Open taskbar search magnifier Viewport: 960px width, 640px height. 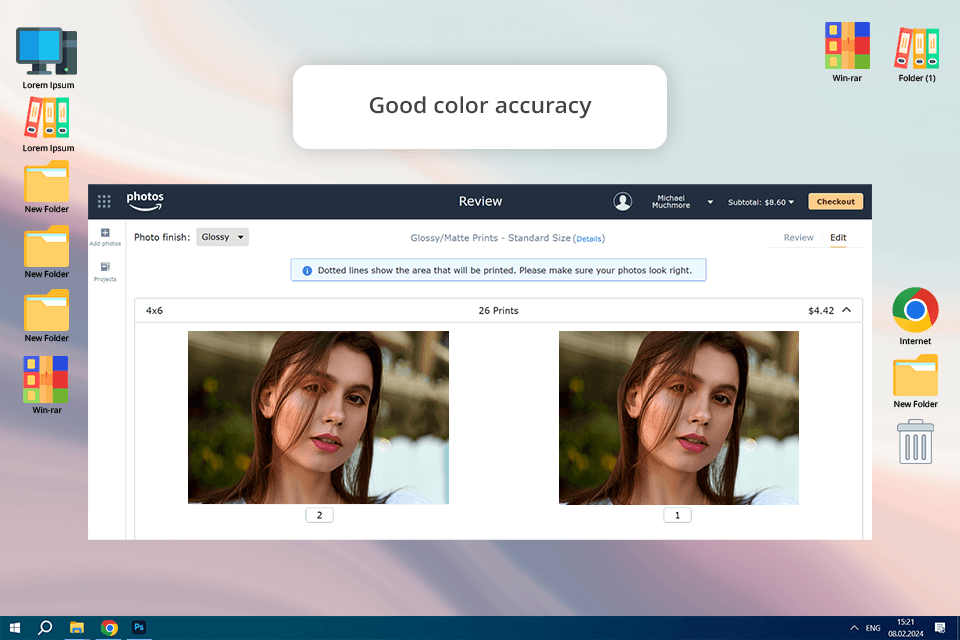45,628
